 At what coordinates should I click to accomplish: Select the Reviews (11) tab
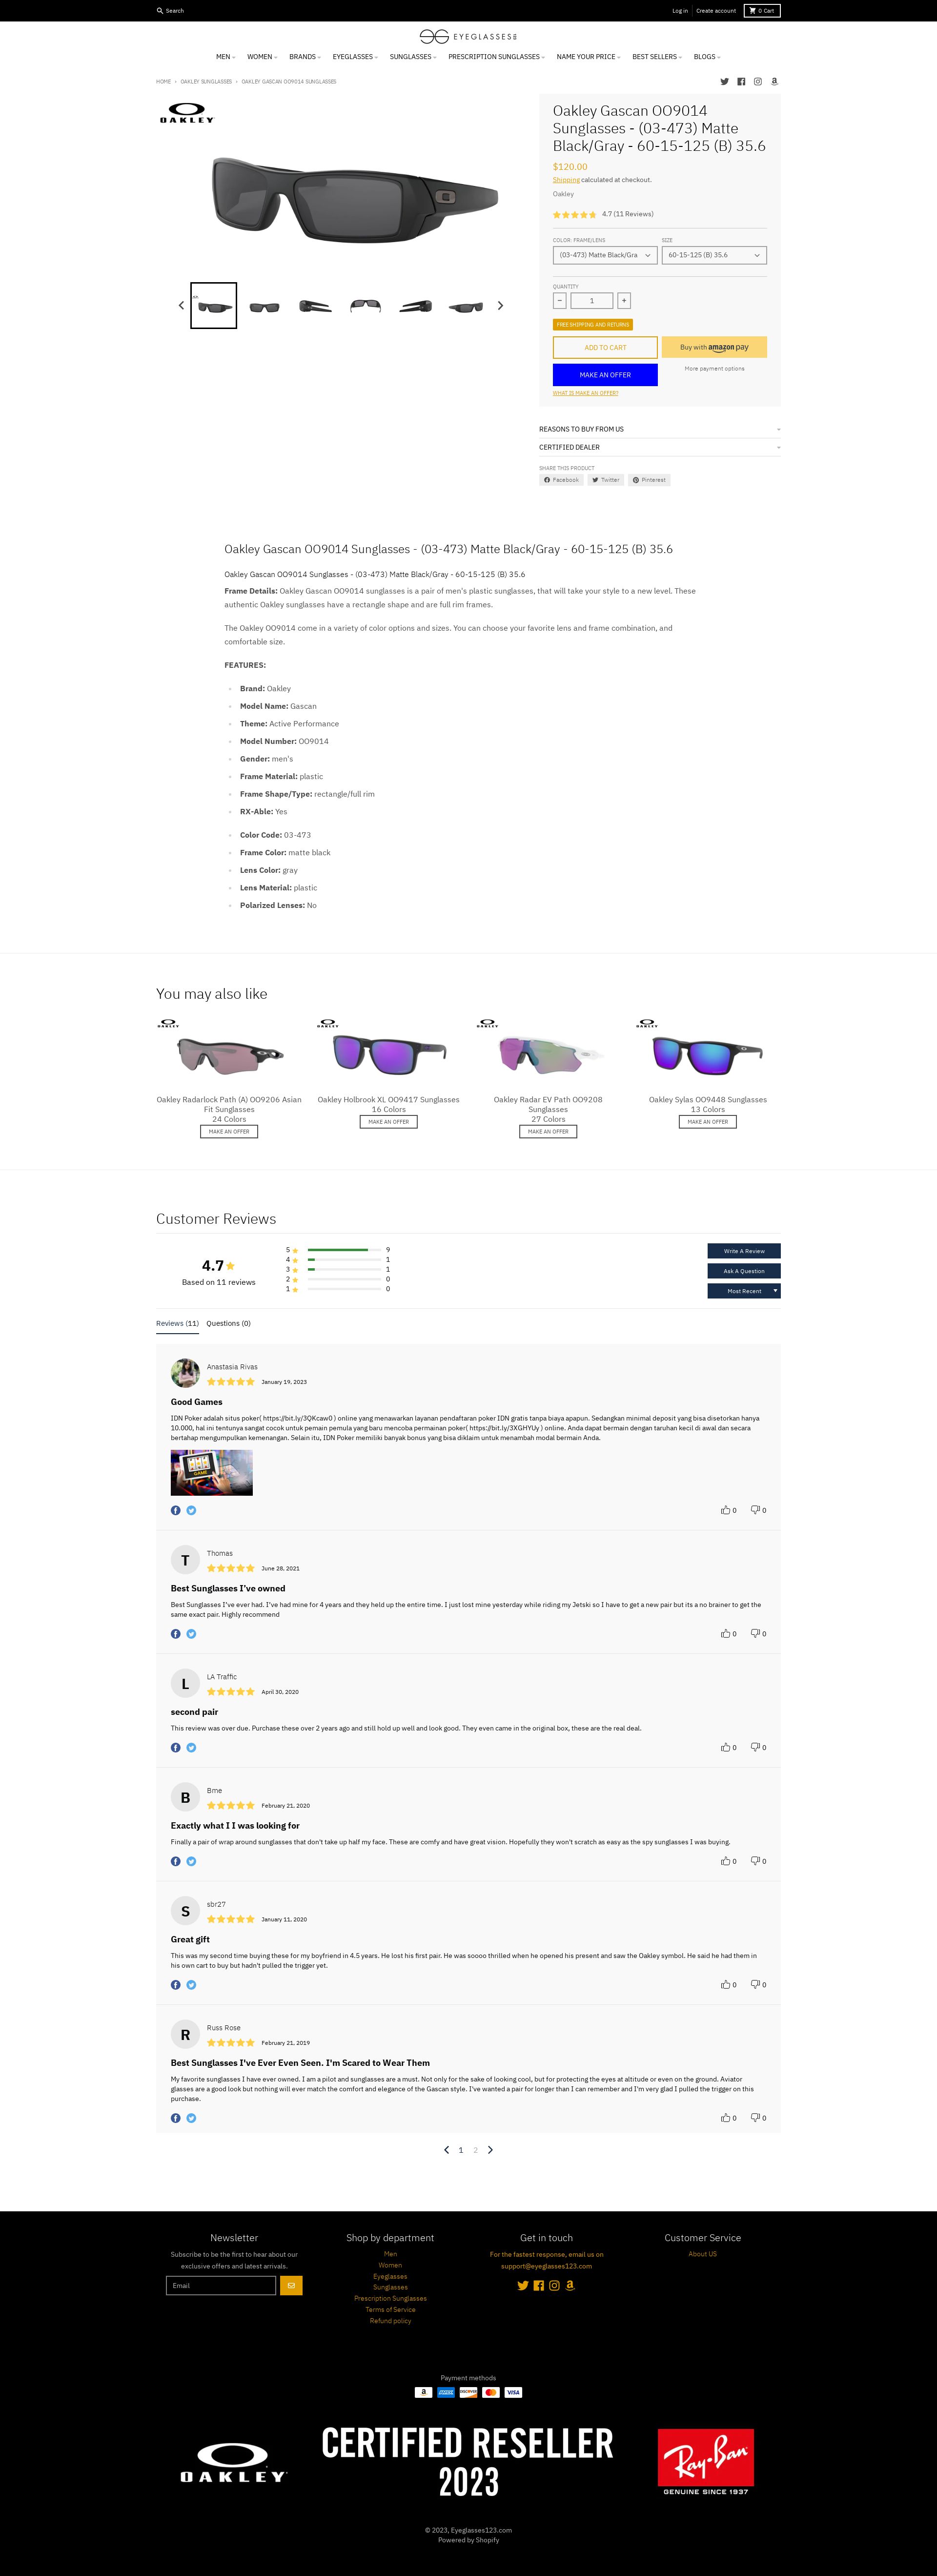[177, 1323]
